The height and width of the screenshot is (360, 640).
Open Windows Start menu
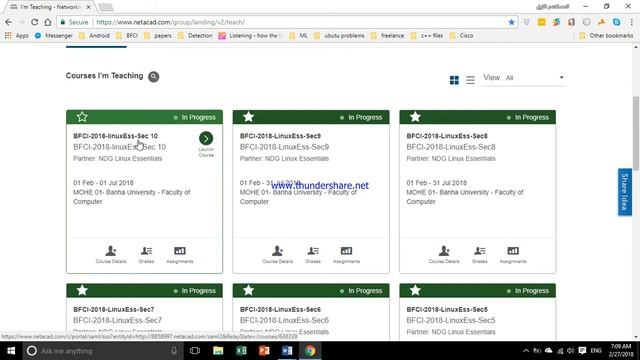[11, 351]
